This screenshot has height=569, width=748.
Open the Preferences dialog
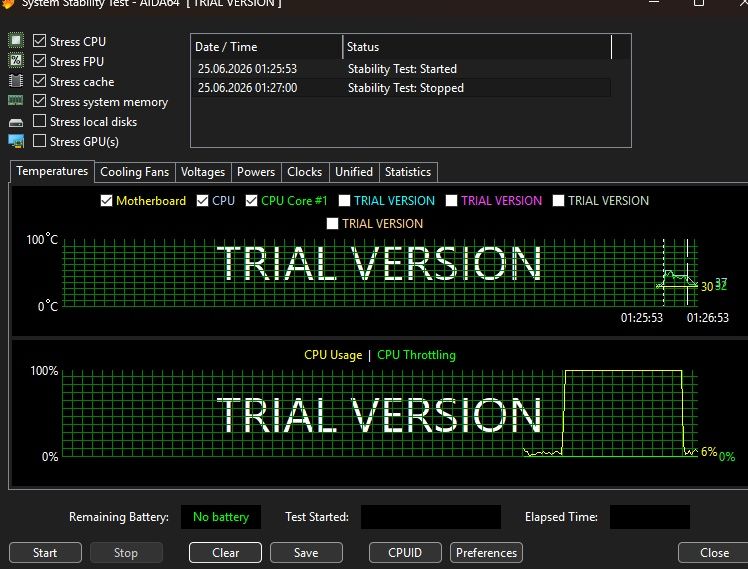pyautogui.click(x=486, y=553)
